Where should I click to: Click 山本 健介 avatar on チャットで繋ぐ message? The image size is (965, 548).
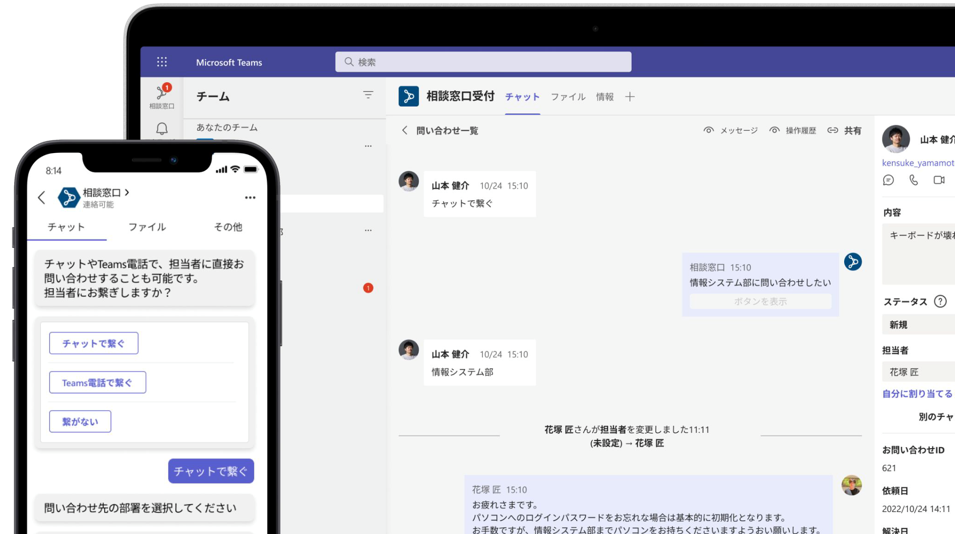409,182
